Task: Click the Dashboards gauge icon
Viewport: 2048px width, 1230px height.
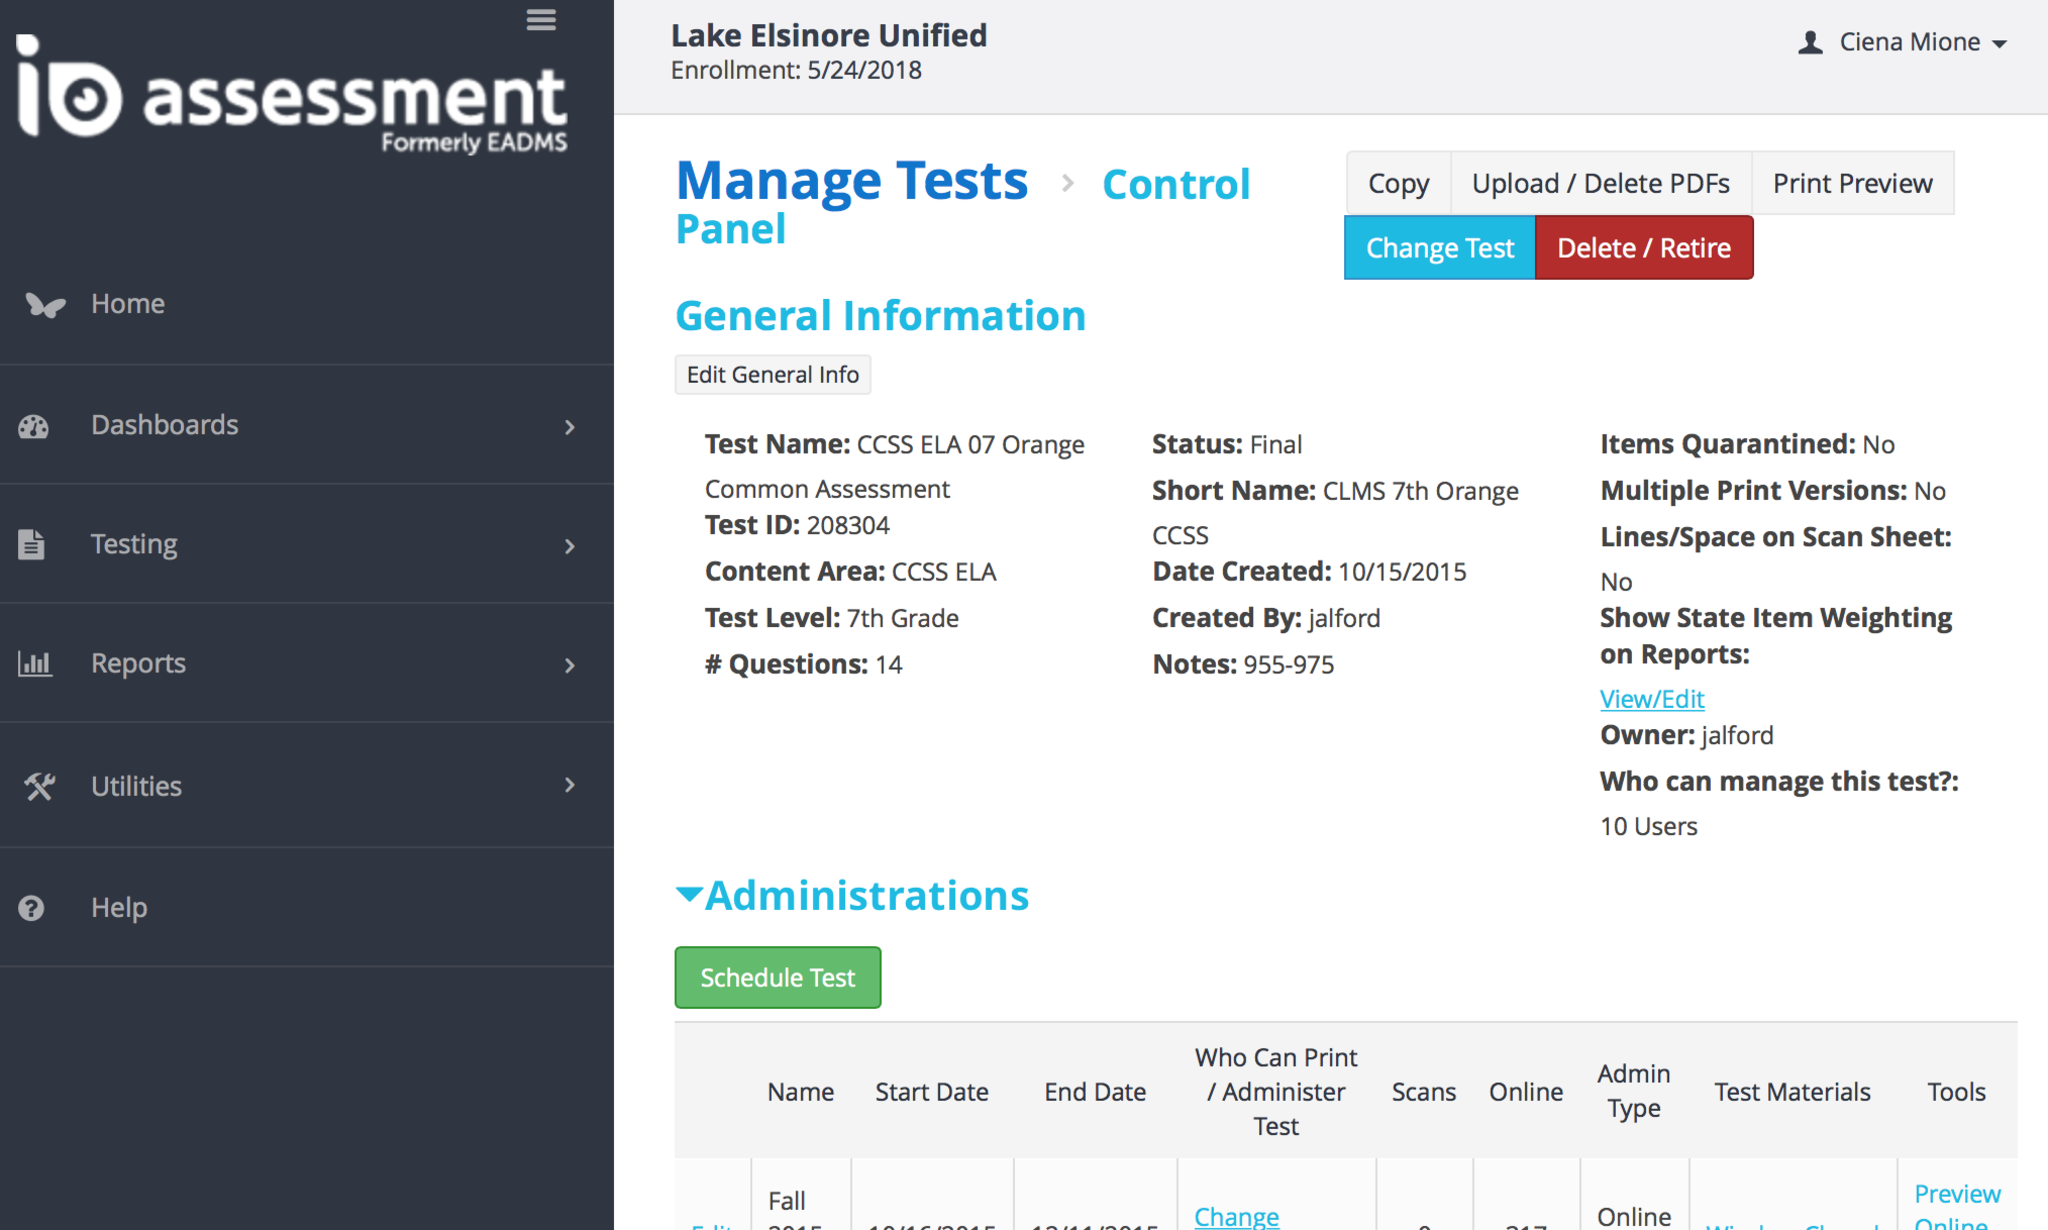Action: click(33, 426)
